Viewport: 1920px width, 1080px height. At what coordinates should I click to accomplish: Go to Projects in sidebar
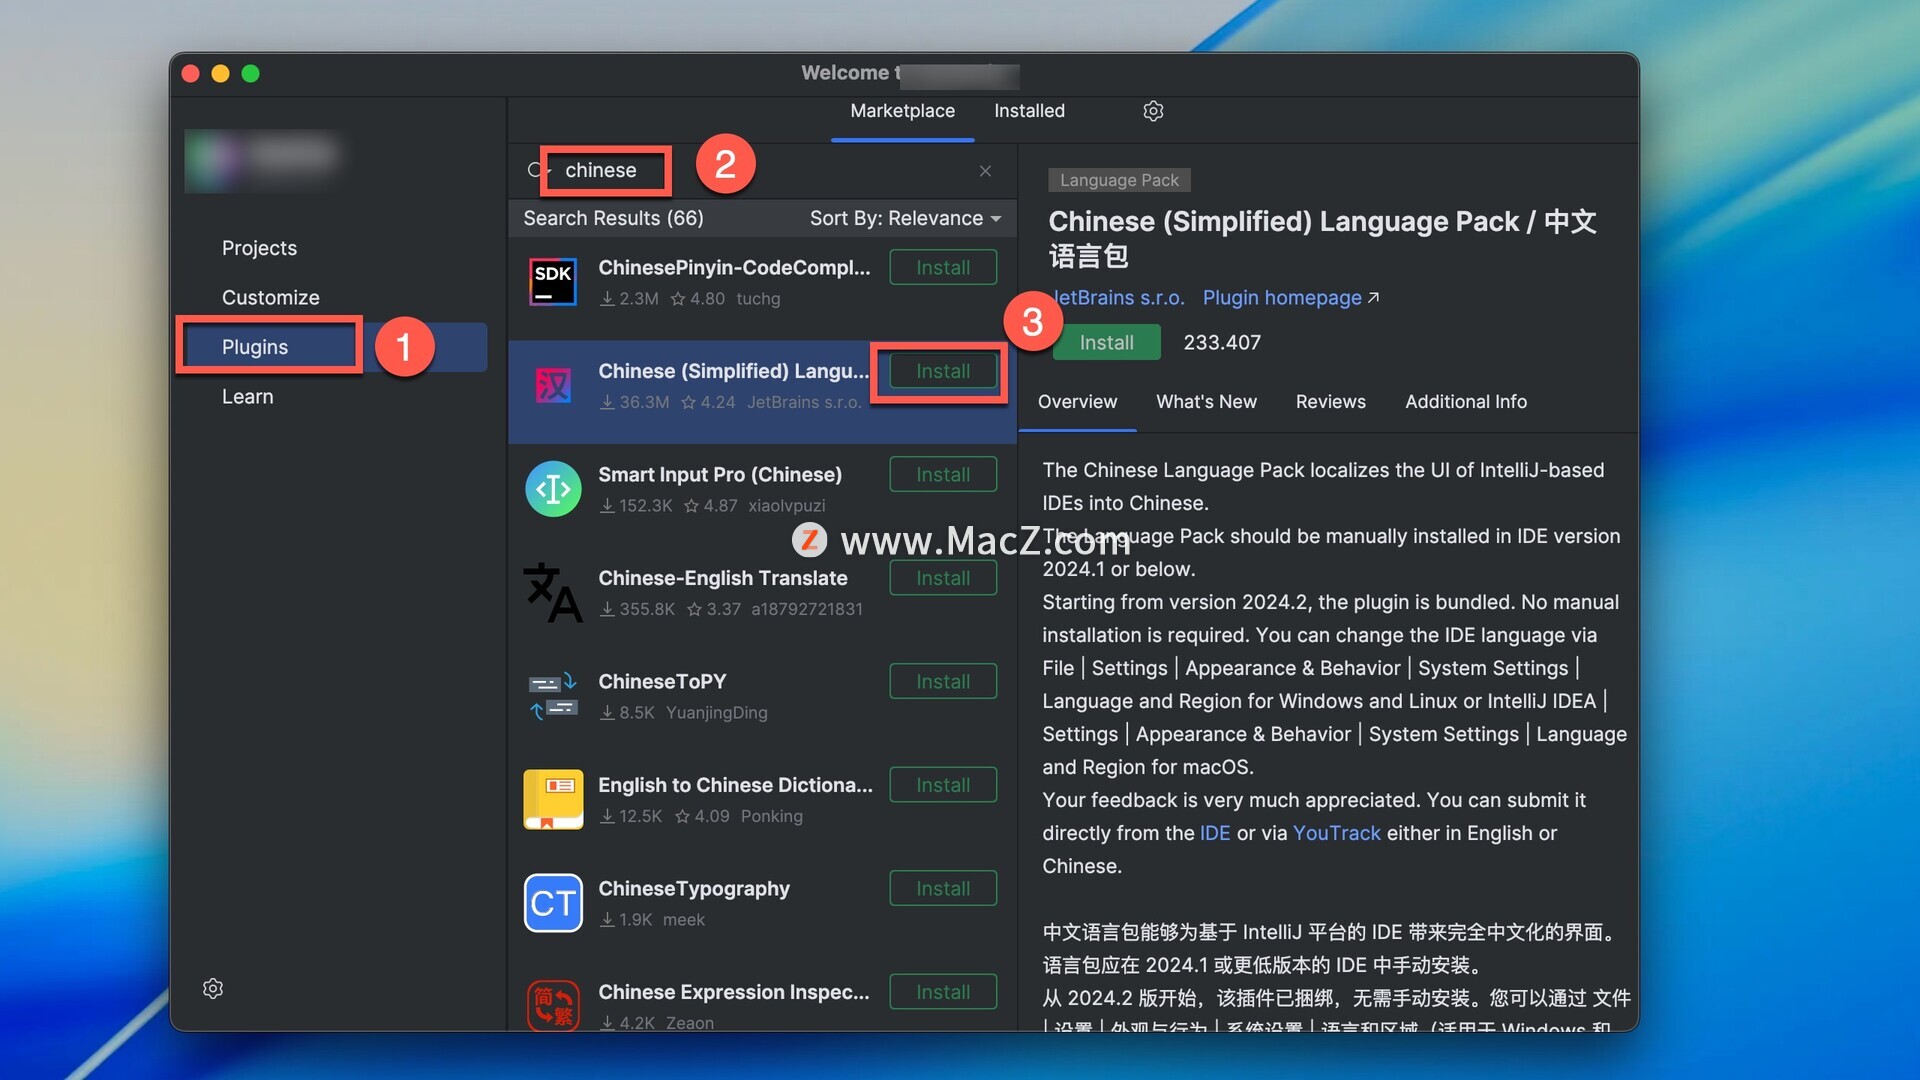point(259,248)
